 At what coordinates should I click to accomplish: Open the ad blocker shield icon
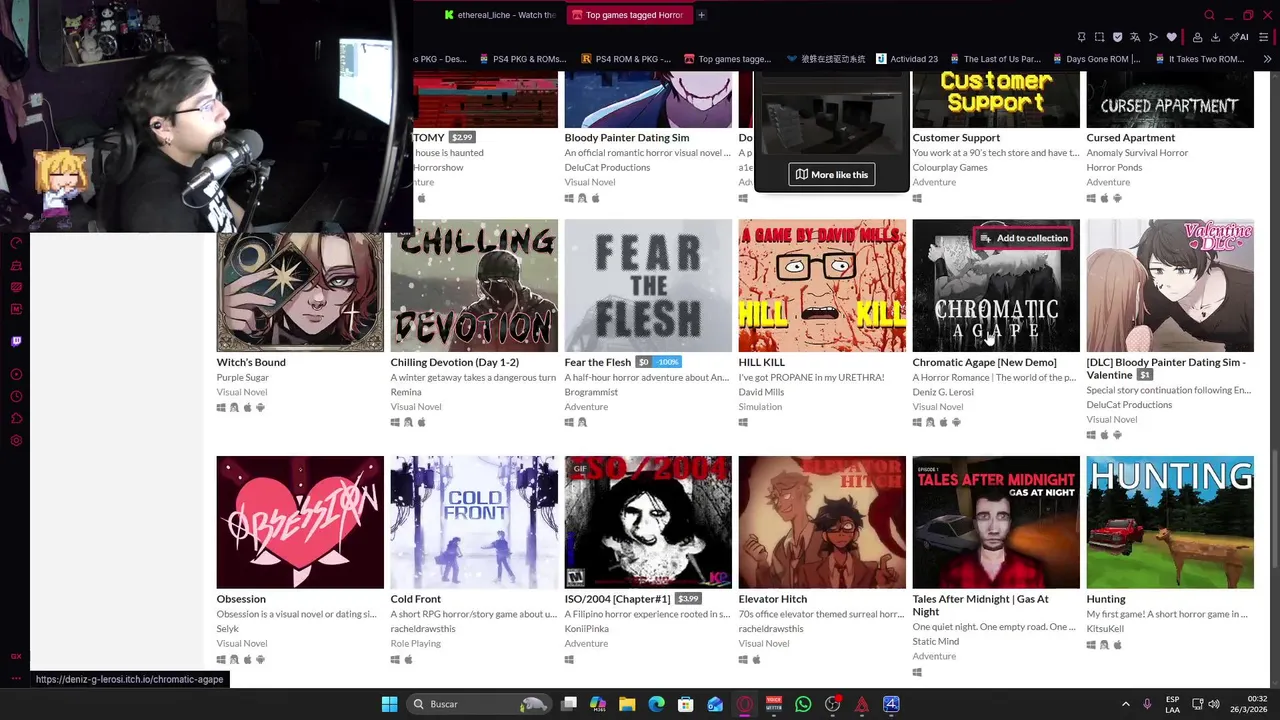pos(1117,37)
